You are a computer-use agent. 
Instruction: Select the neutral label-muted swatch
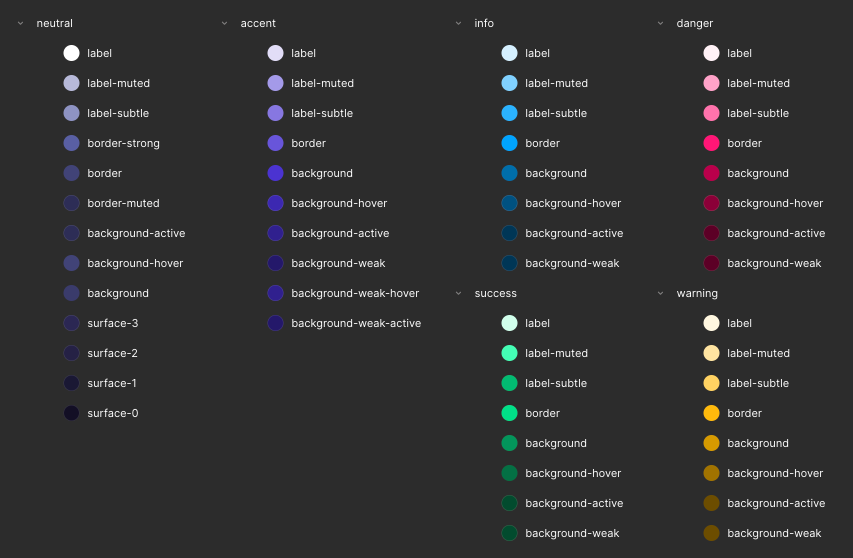click(71, 83)
